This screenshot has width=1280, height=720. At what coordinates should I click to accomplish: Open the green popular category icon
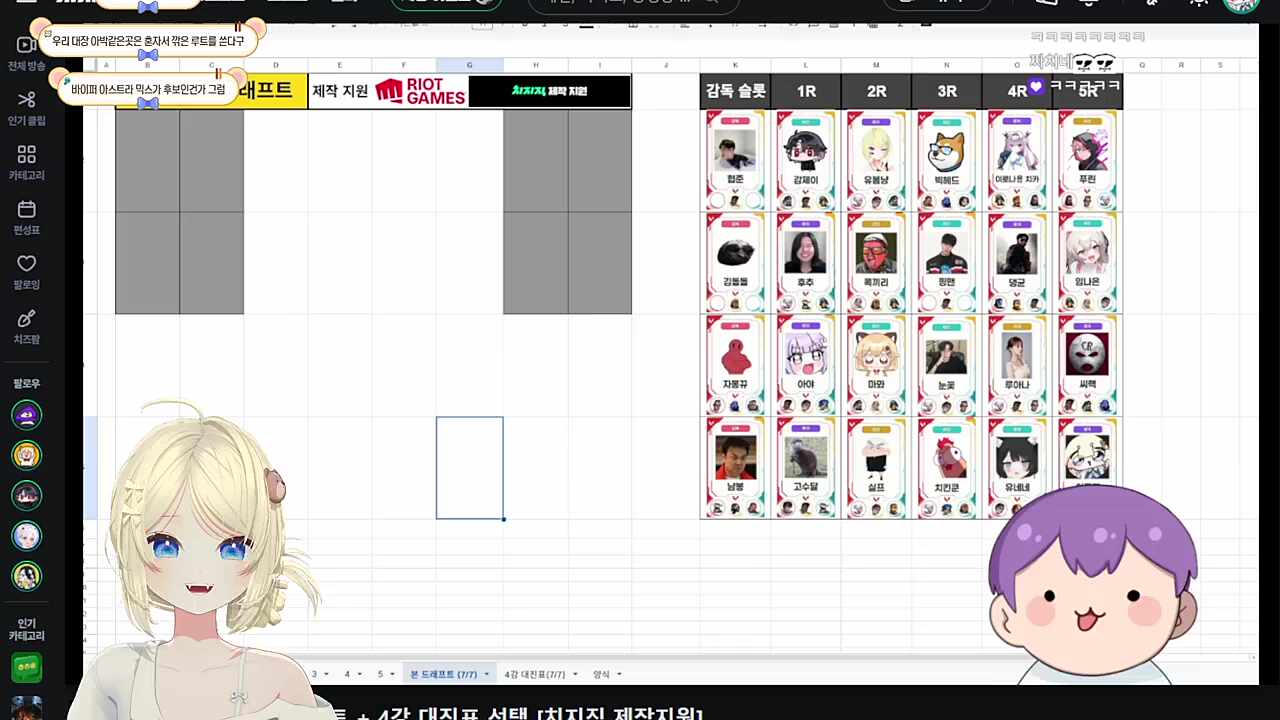point(26,667)
